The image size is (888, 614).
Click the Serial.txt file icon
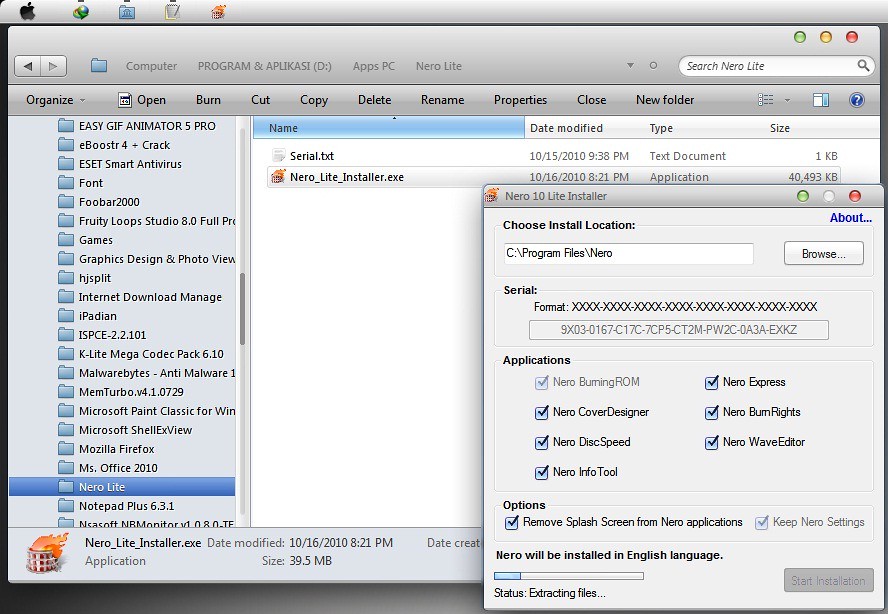(279, 156)
